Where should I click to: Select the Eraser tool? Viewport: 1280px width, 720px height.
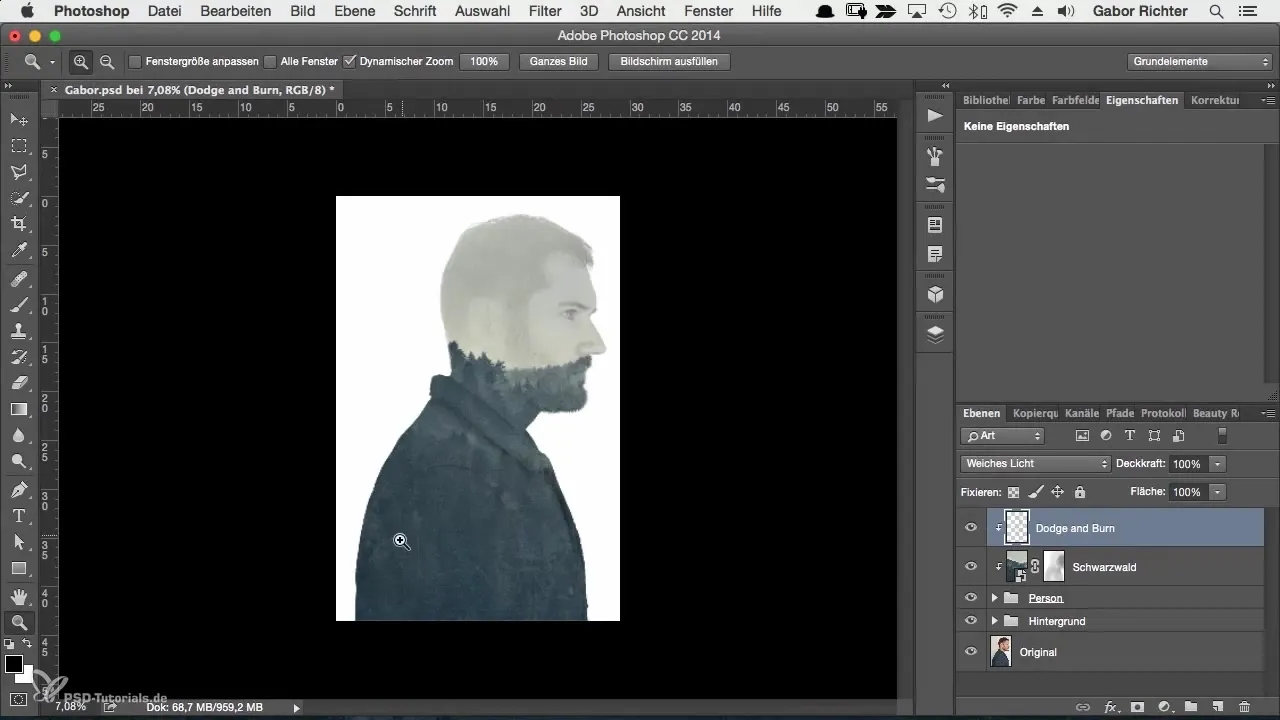point(19,383)
